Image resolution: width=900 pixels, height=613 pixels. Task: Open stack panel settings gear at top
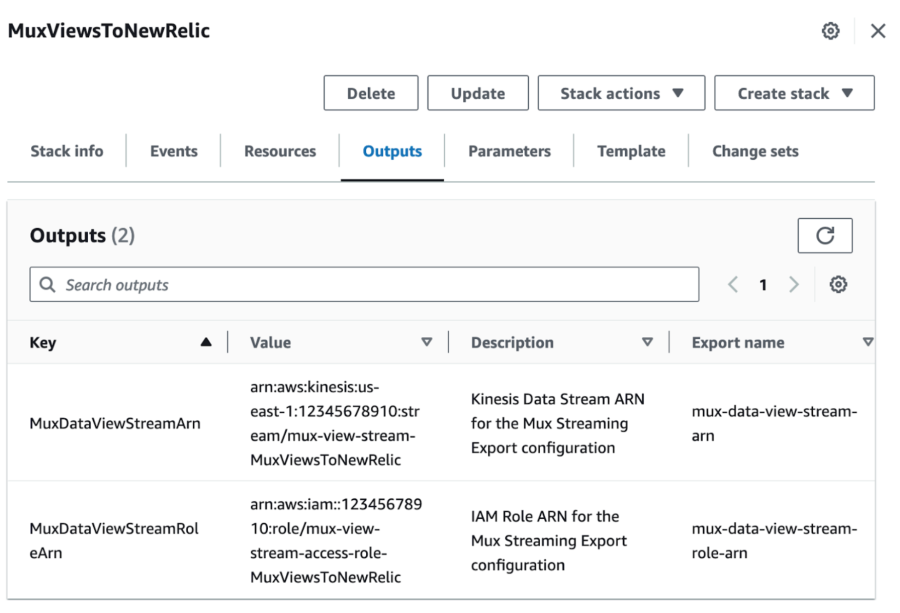click(x=830, y=31)
